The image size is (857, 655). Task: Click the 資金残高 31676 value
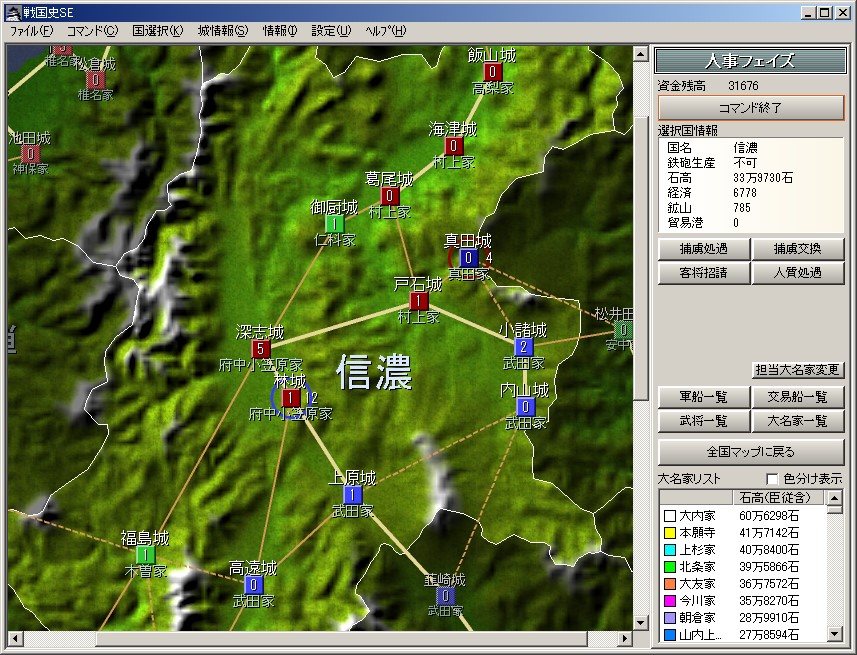point(743,86)
